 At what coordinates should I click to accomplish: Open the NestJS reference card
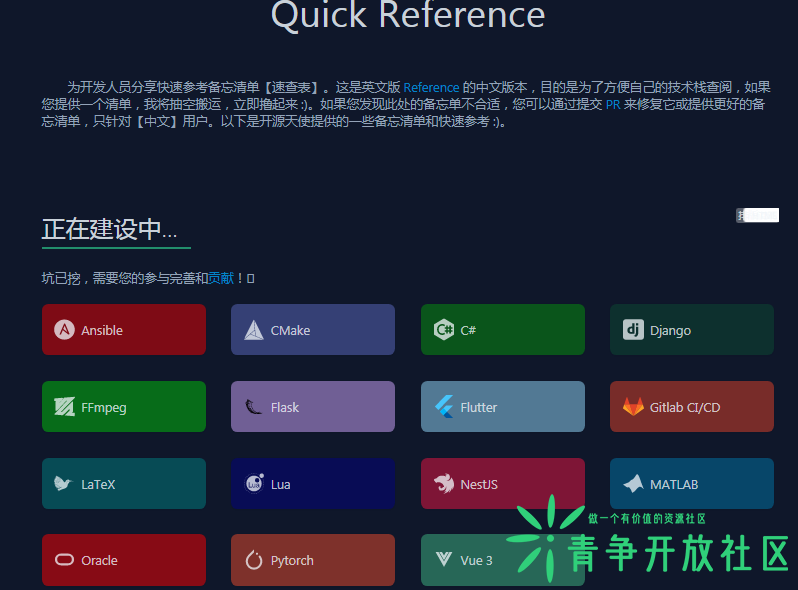[503, 484]
